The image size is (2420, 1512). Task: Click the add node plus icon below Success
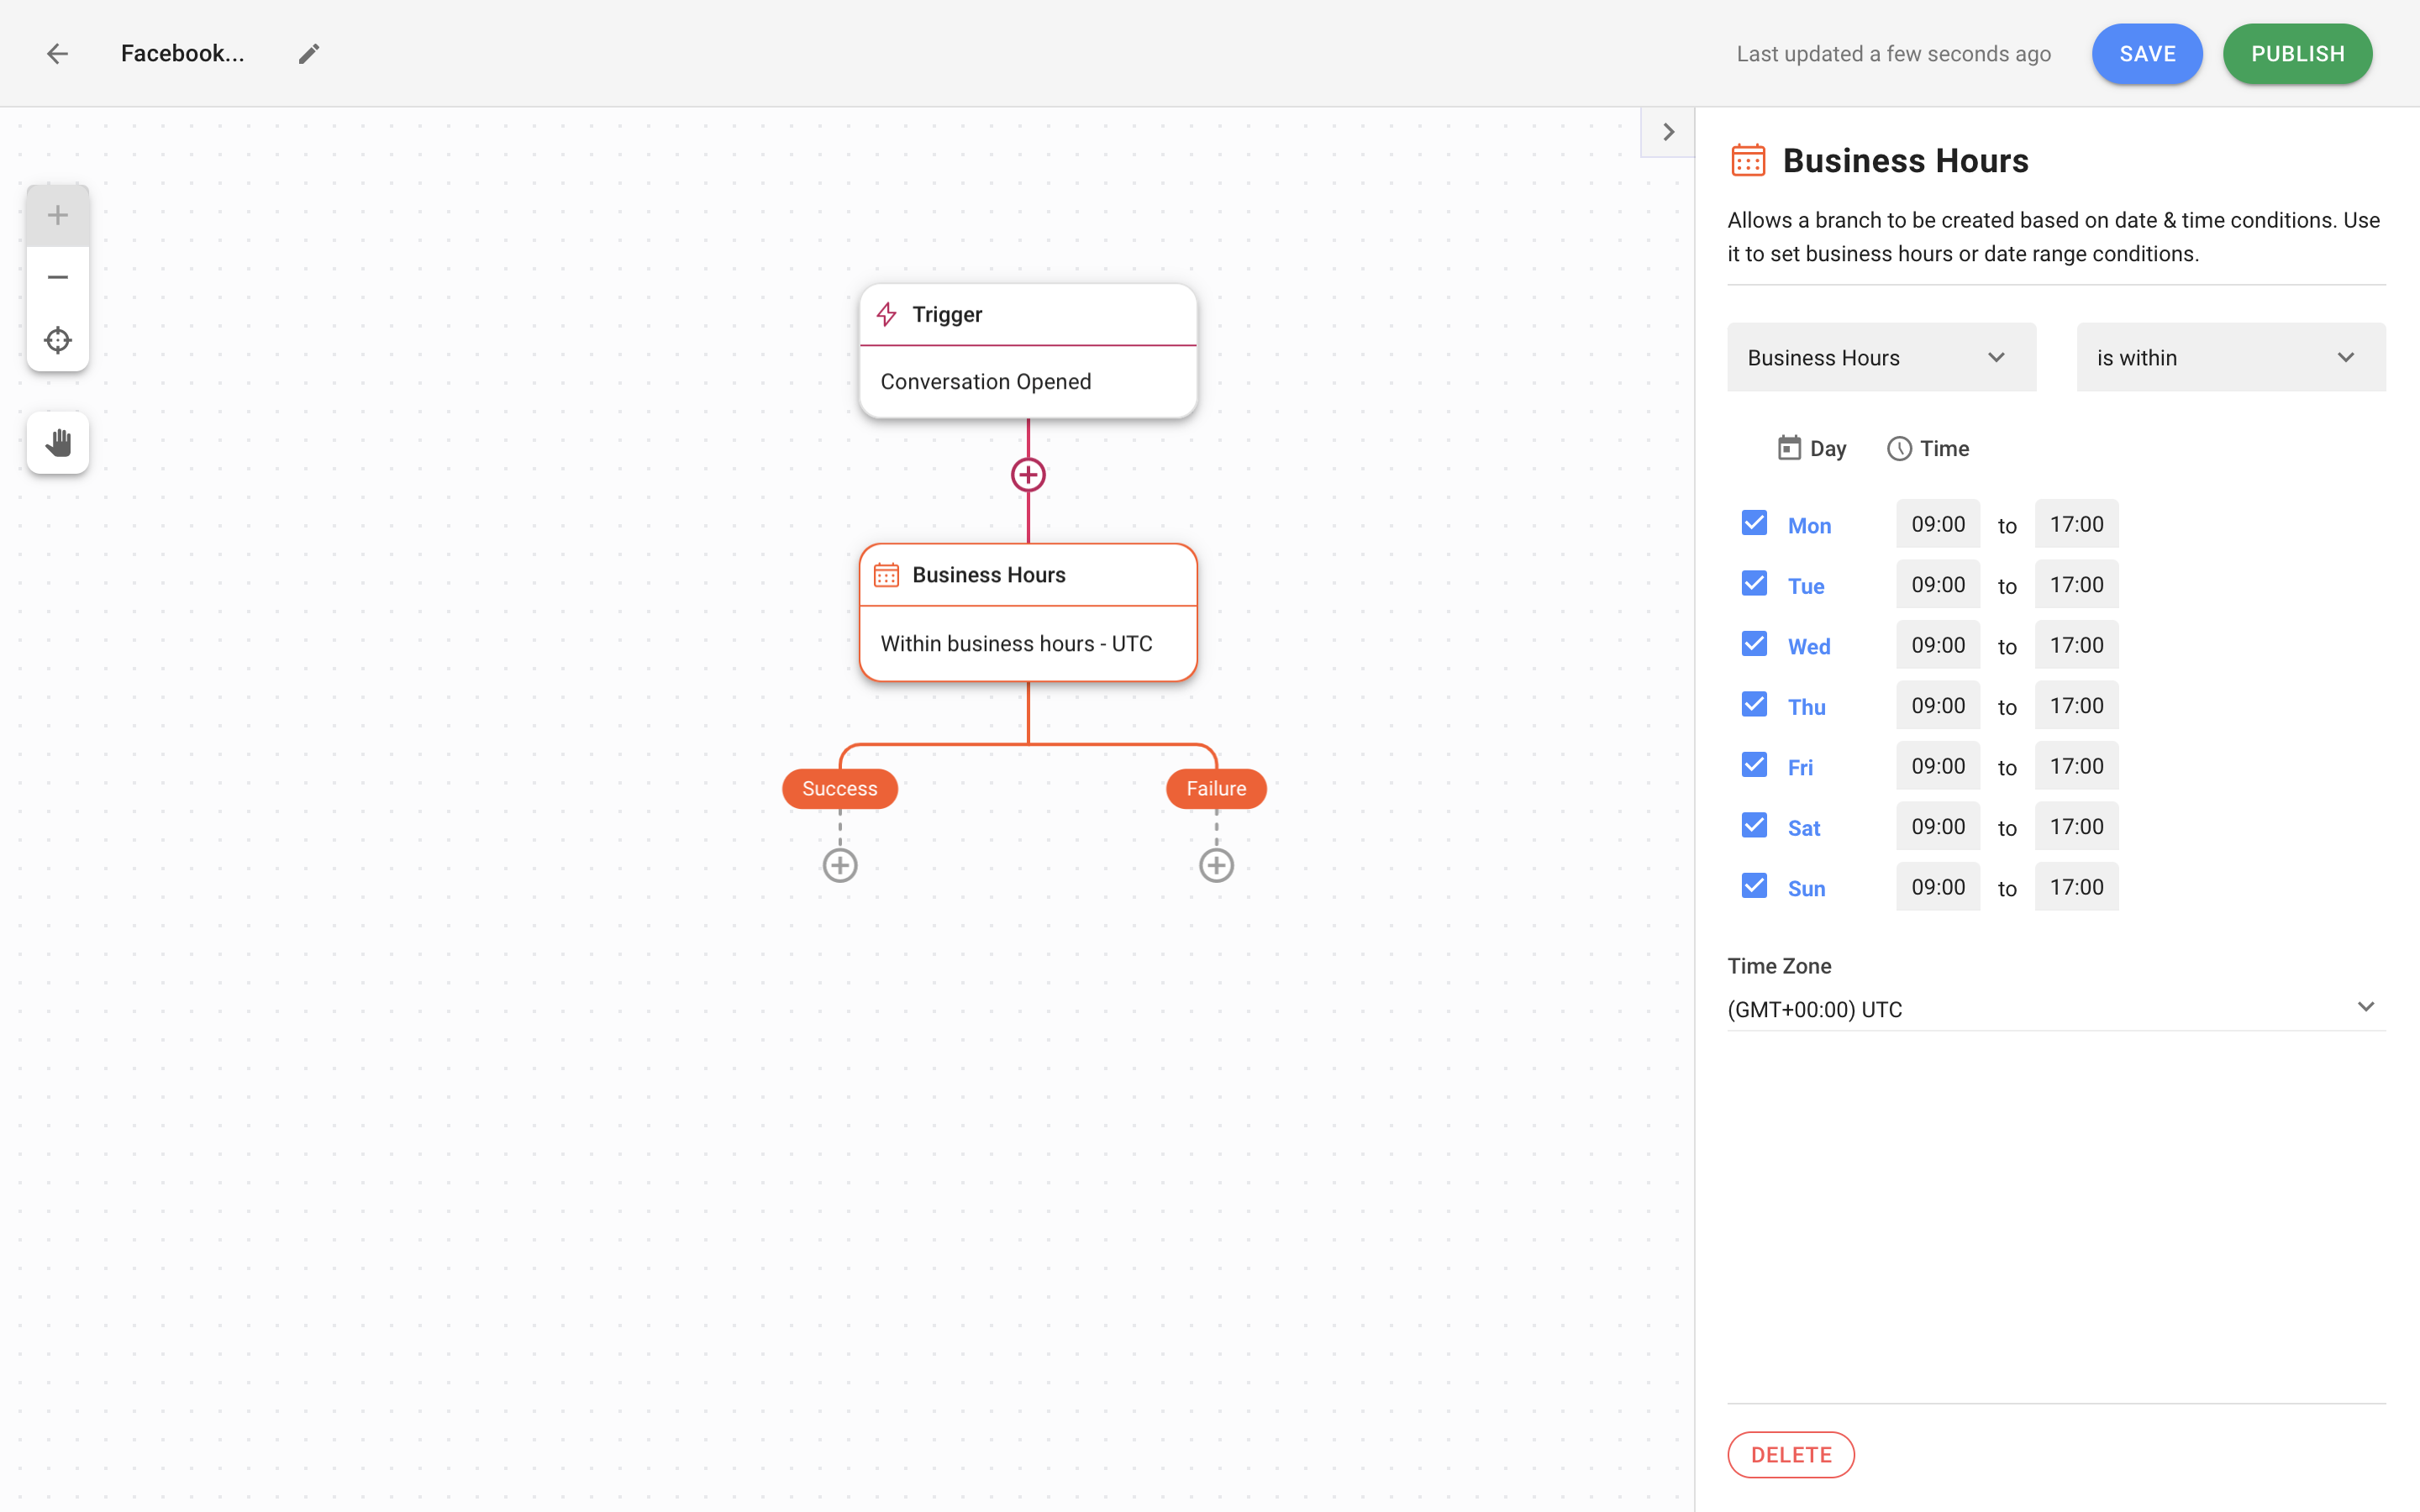pyautogui.click(x=838, y=864)
